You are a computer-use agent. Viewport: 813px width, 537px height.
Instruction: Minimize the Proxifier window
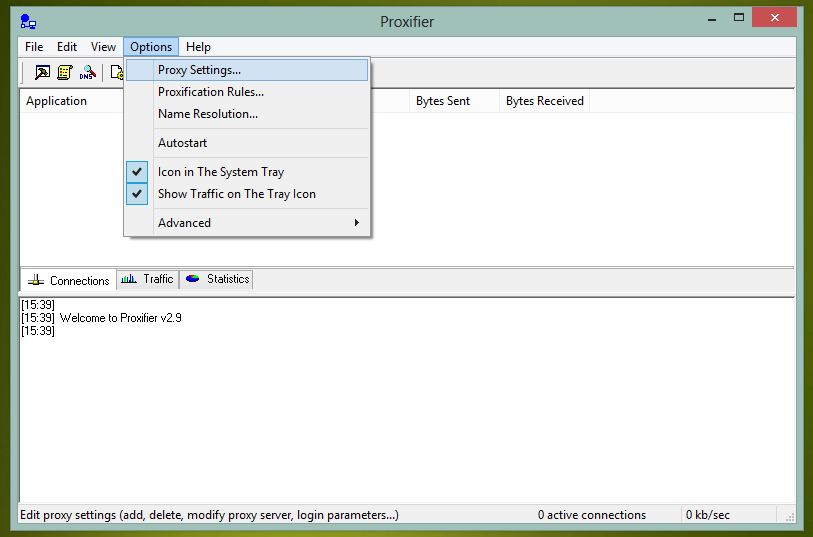tap(712, 19)
